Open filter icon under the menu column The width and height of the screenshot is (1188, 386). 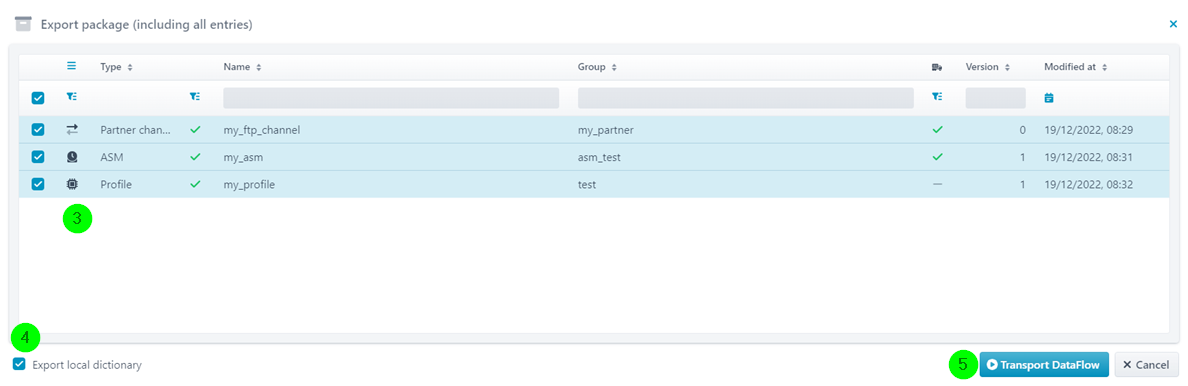pos(71,97)
